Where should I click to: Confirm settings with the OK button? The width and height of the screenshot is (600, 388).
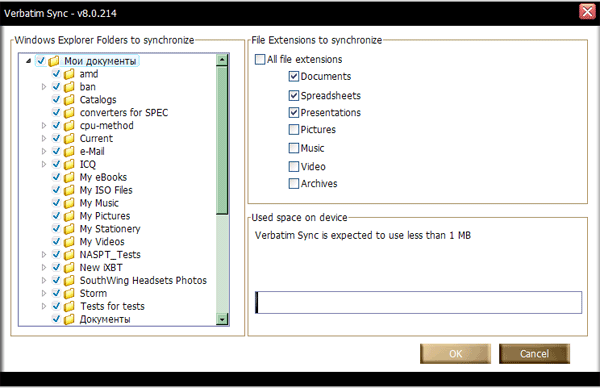coord(455,354)
